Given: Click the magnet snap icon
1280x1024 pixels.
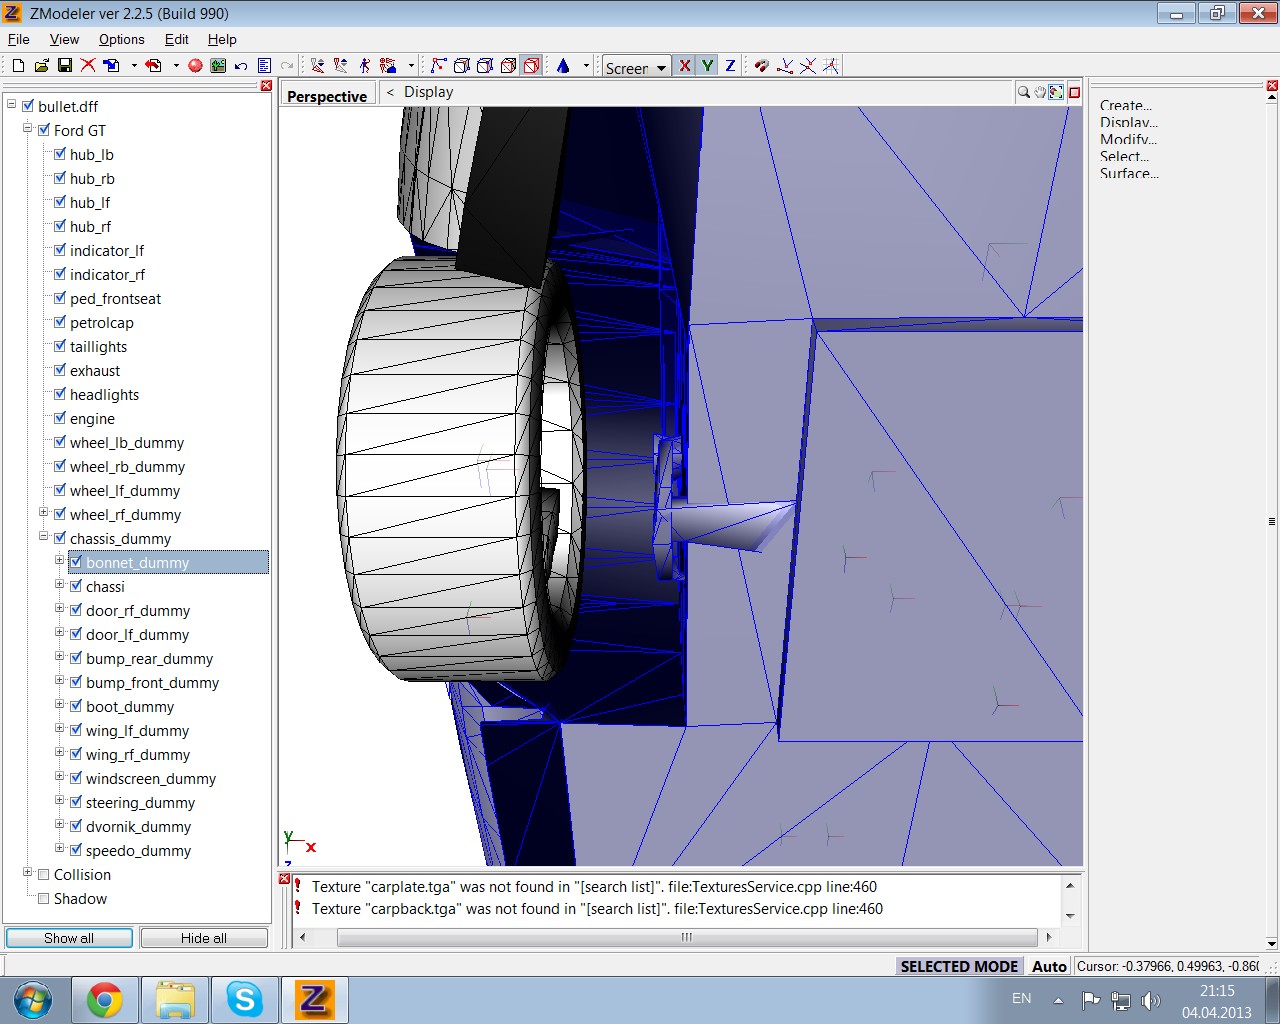Looking at the screenshot, I should click(761, 66).
